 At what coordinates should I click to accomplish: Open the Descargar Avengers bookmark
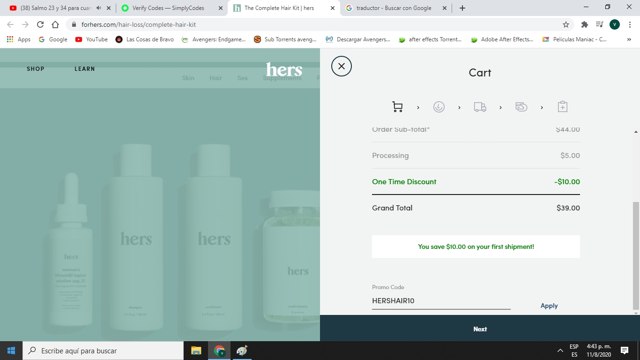tap(358, 39)
